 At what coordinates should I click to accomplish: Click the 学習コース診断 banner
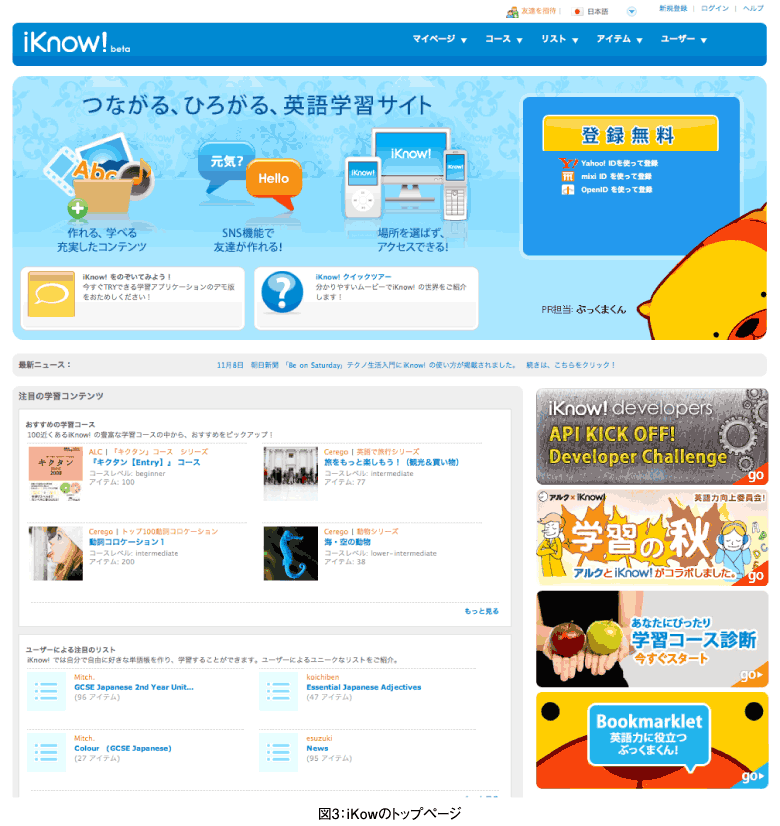pyautogui.click(x=652, y=639)
